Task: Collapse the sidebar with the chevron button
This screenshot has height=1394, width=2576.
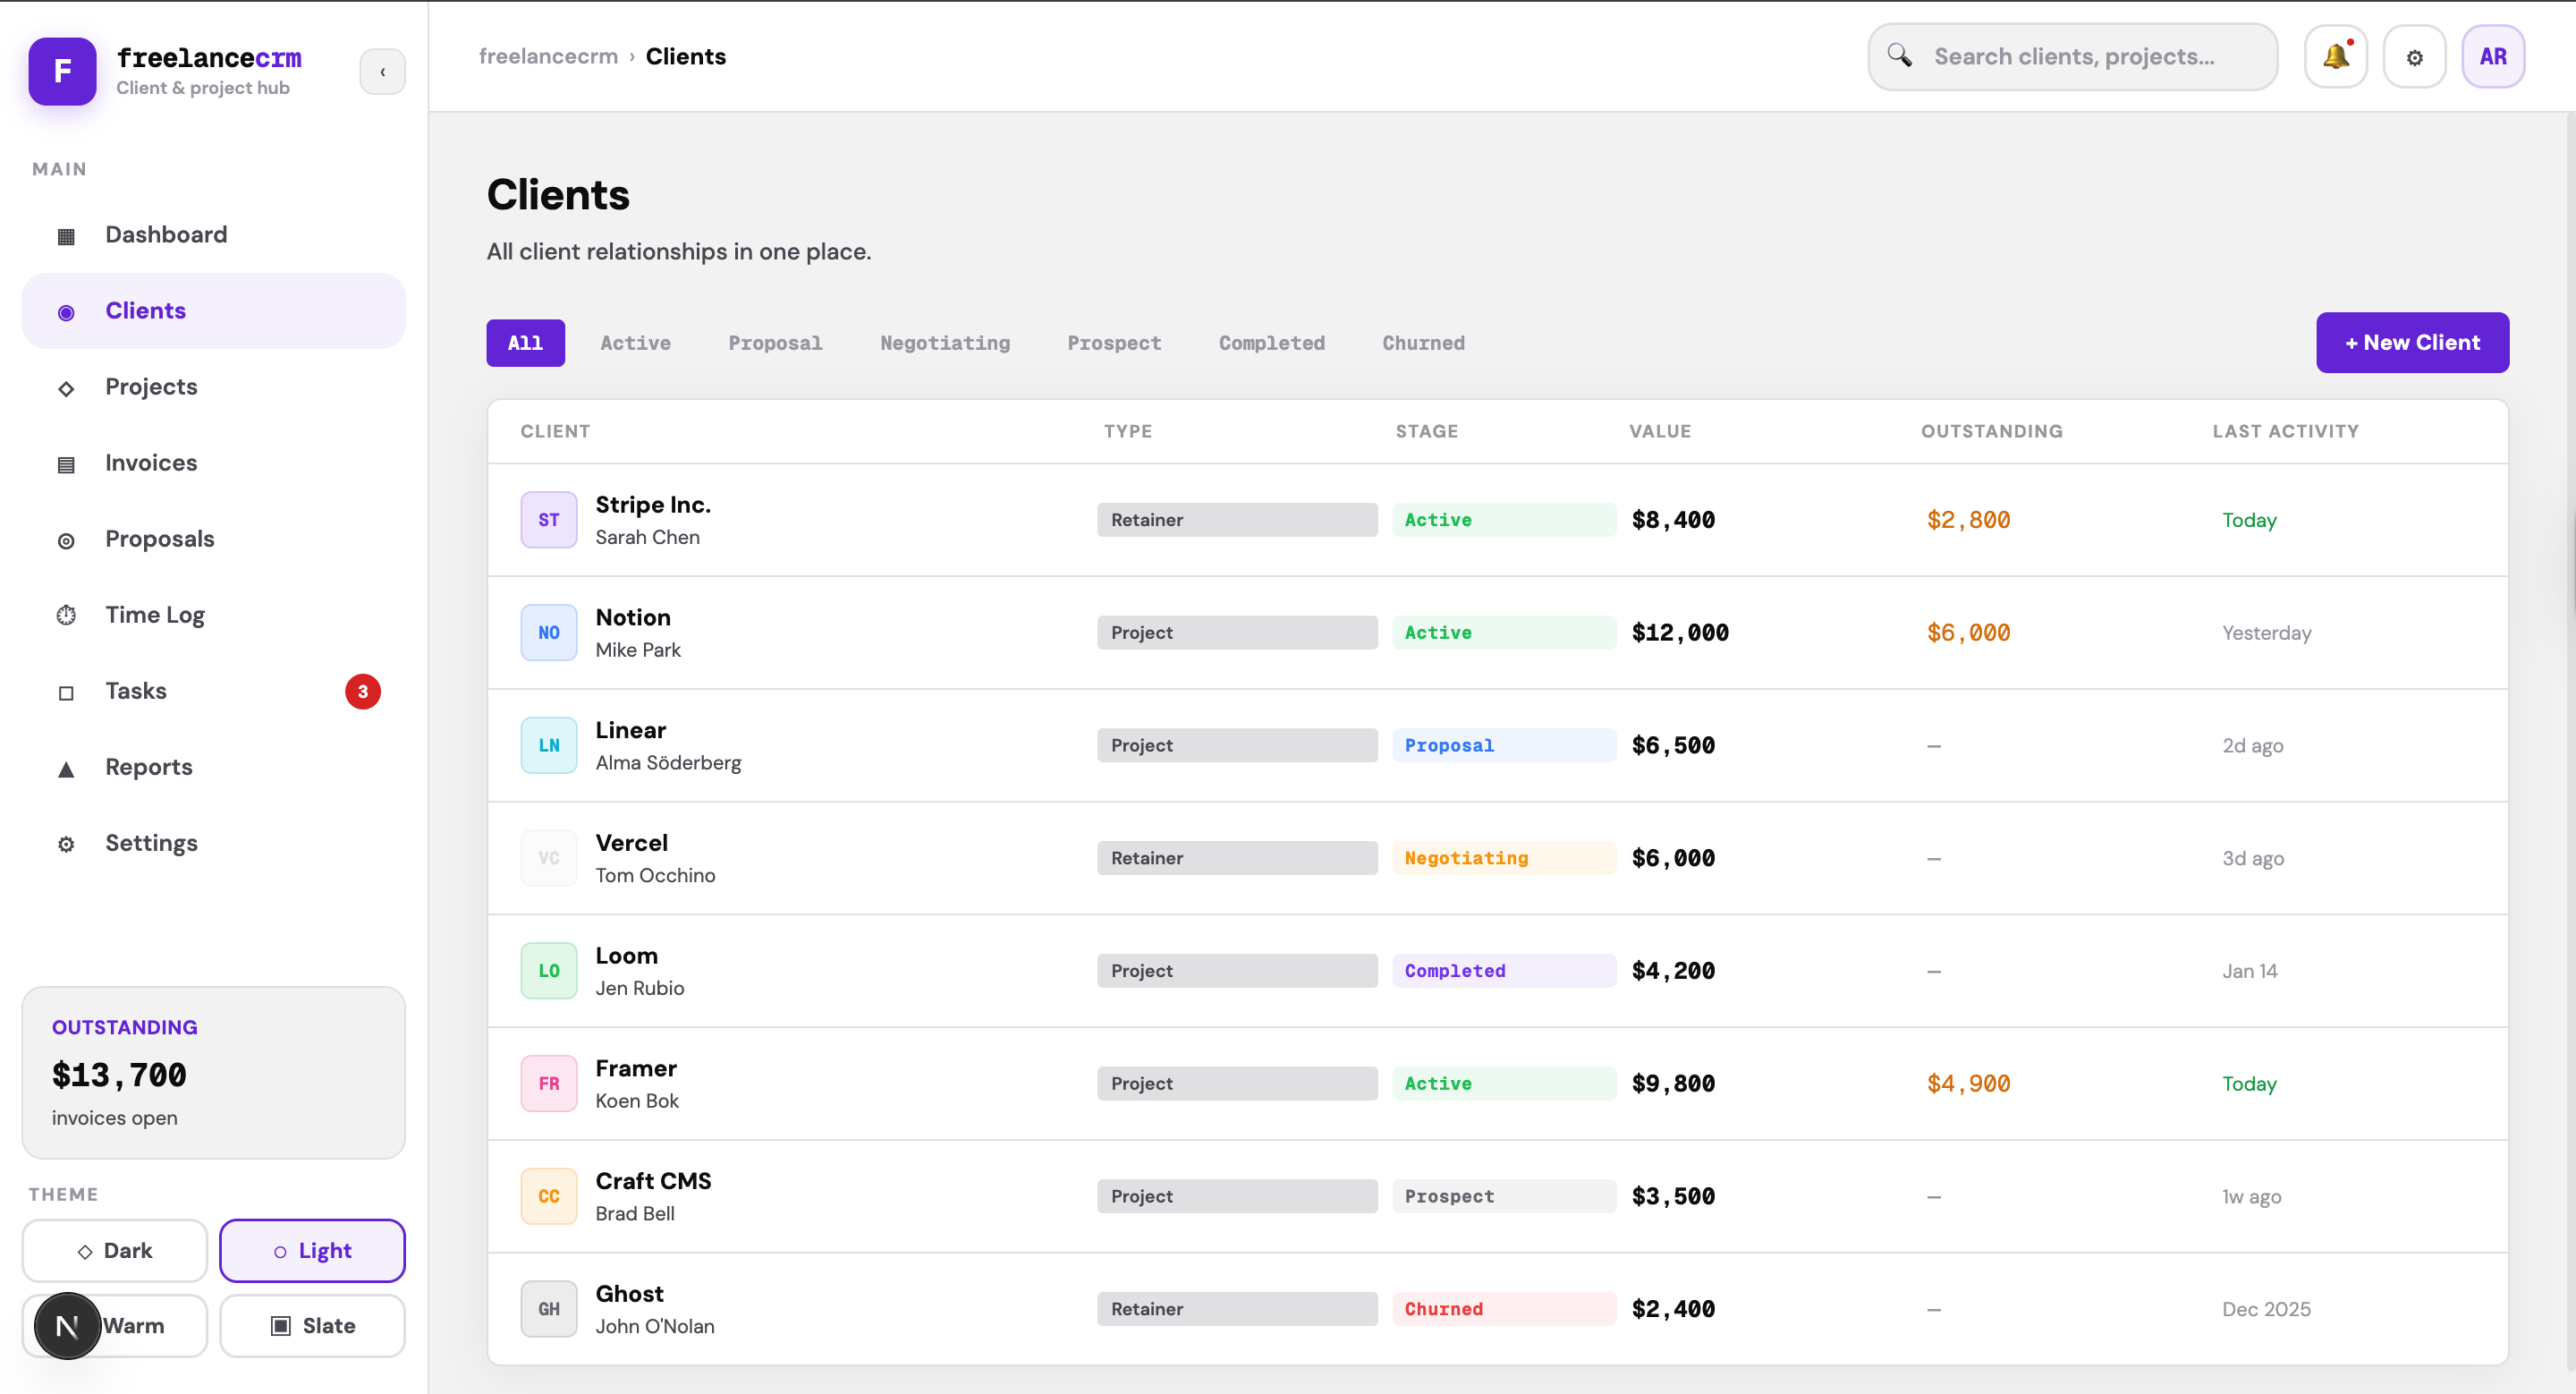Action: (383, 71)
